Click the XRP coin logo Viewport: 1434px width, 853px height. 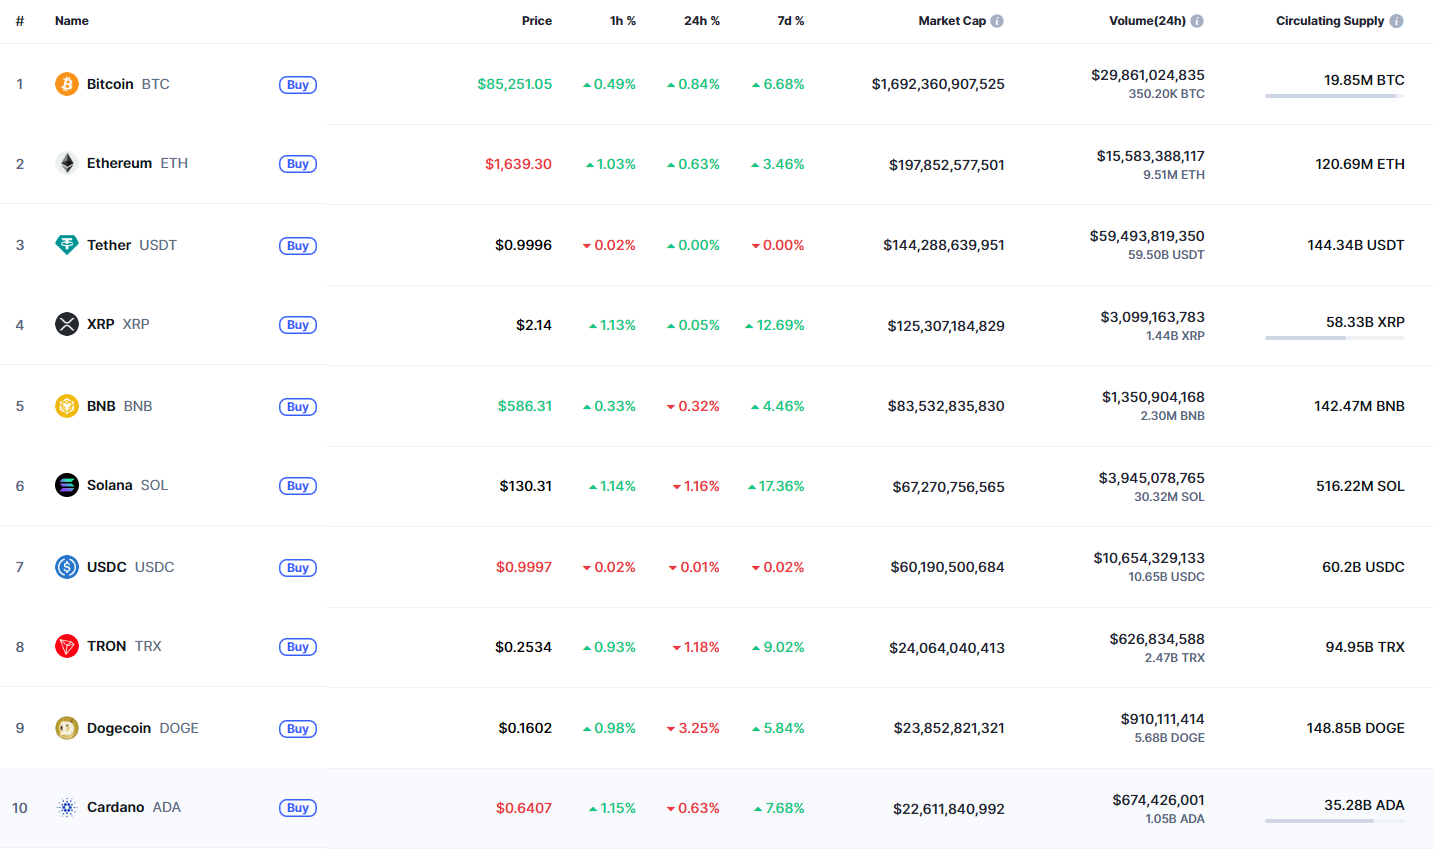point(67,324)
